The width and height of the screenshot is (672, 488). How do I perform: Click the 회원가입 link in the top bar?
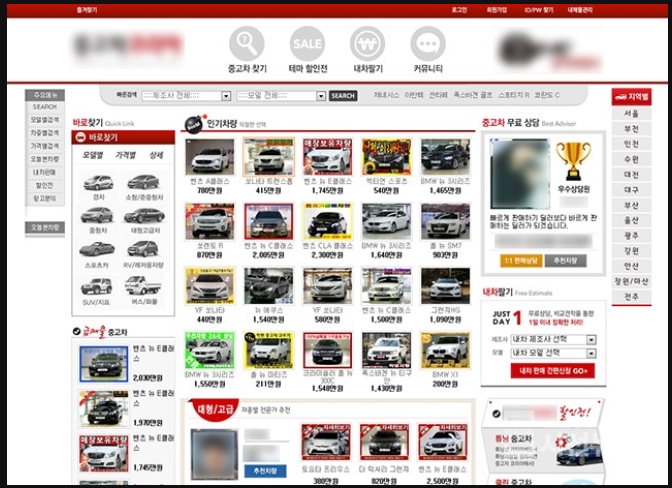(x=497, y=10)
